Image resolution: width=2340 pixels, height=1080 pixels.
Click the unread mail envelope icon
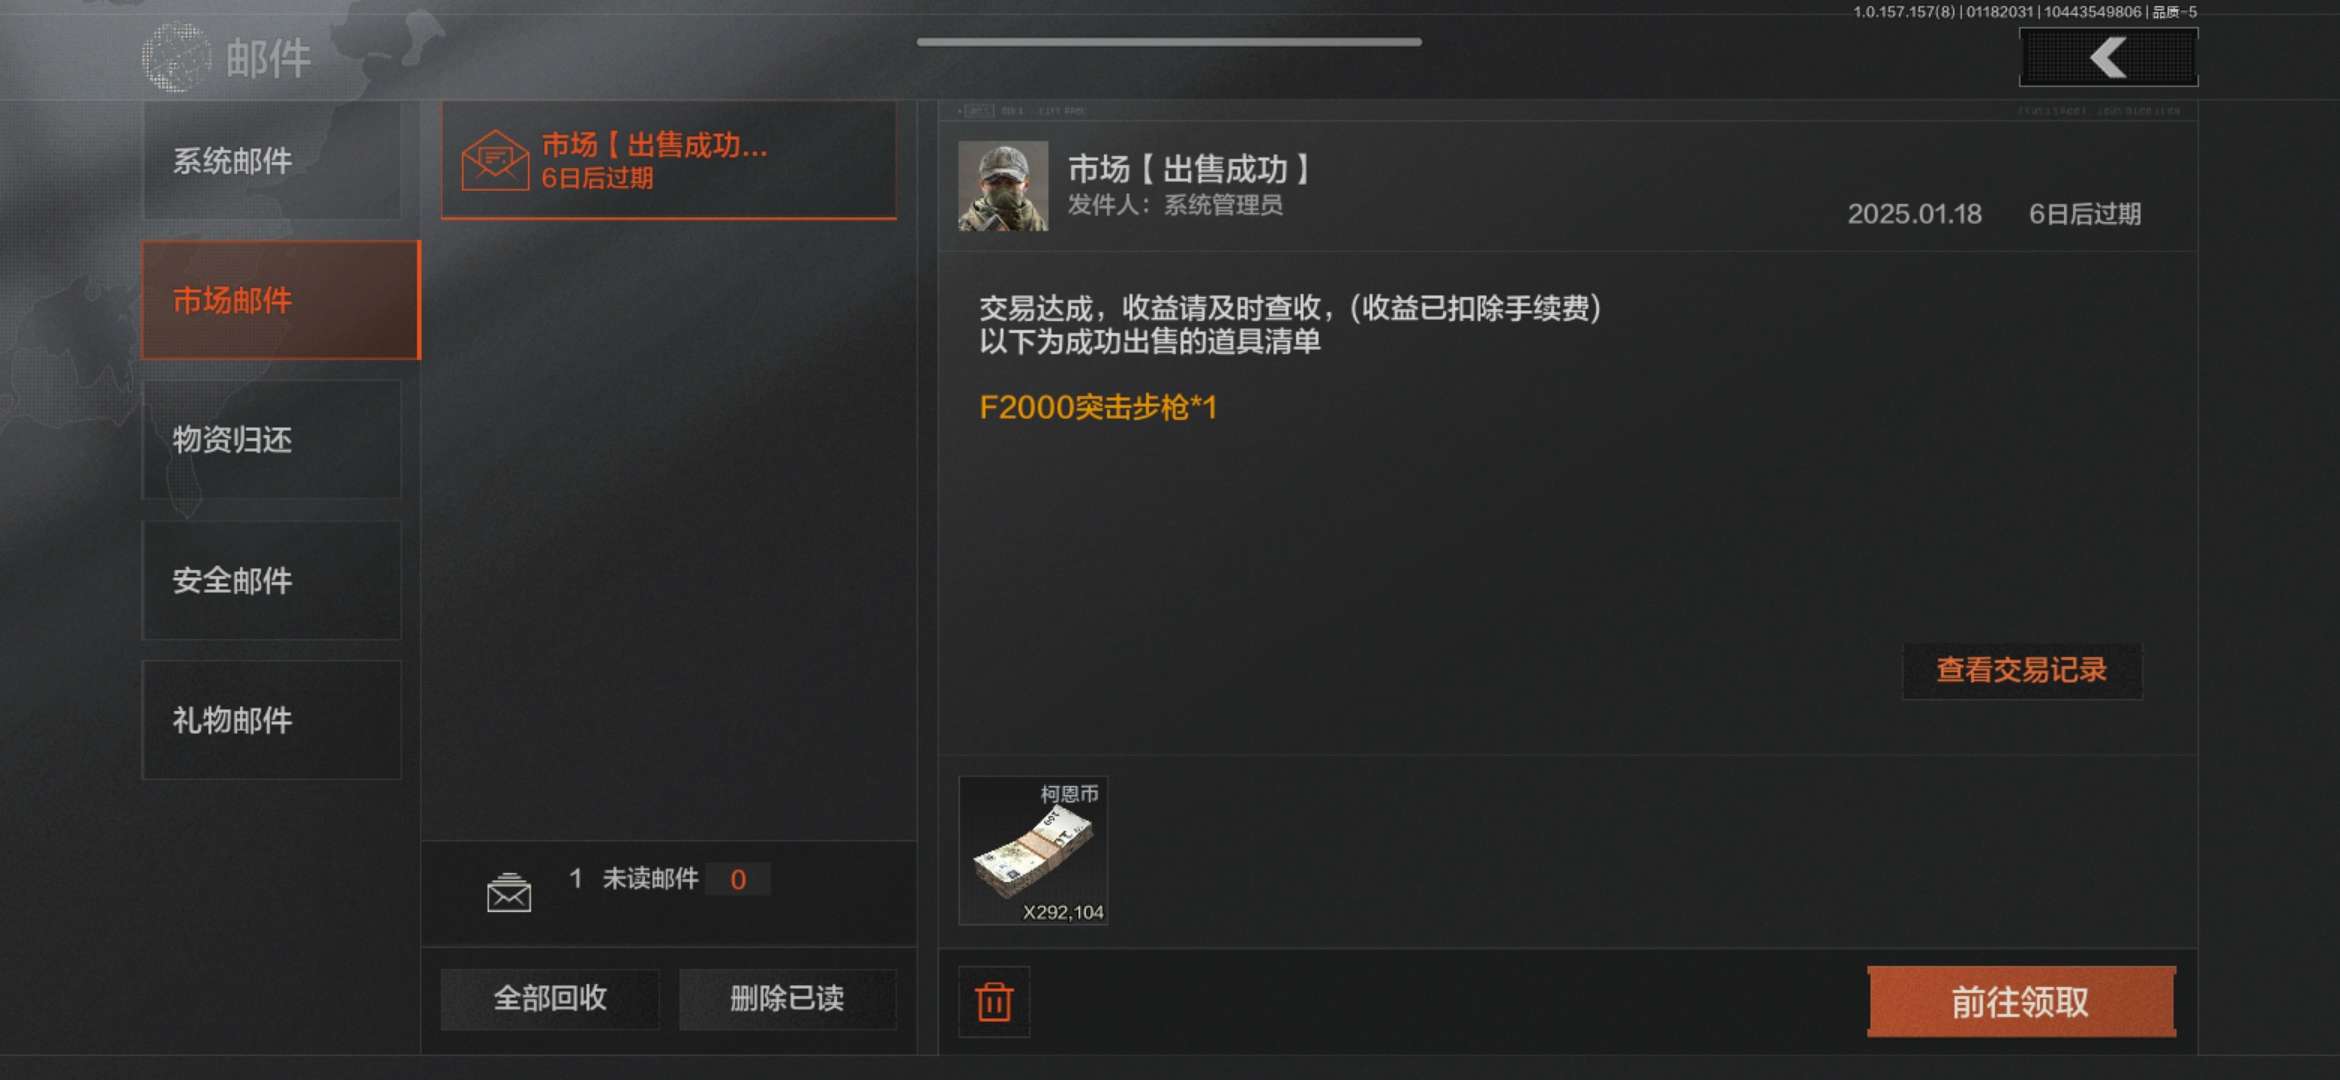pos(509,892)
